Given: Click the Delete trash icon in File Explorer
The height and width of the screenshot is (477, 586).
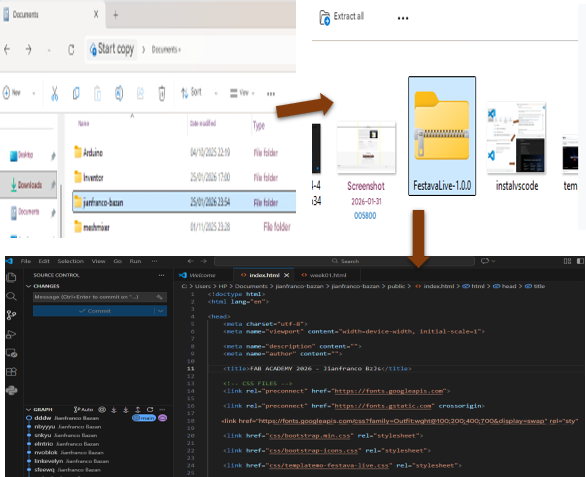Looking at the screenshot, I should (x=162, y=93).
